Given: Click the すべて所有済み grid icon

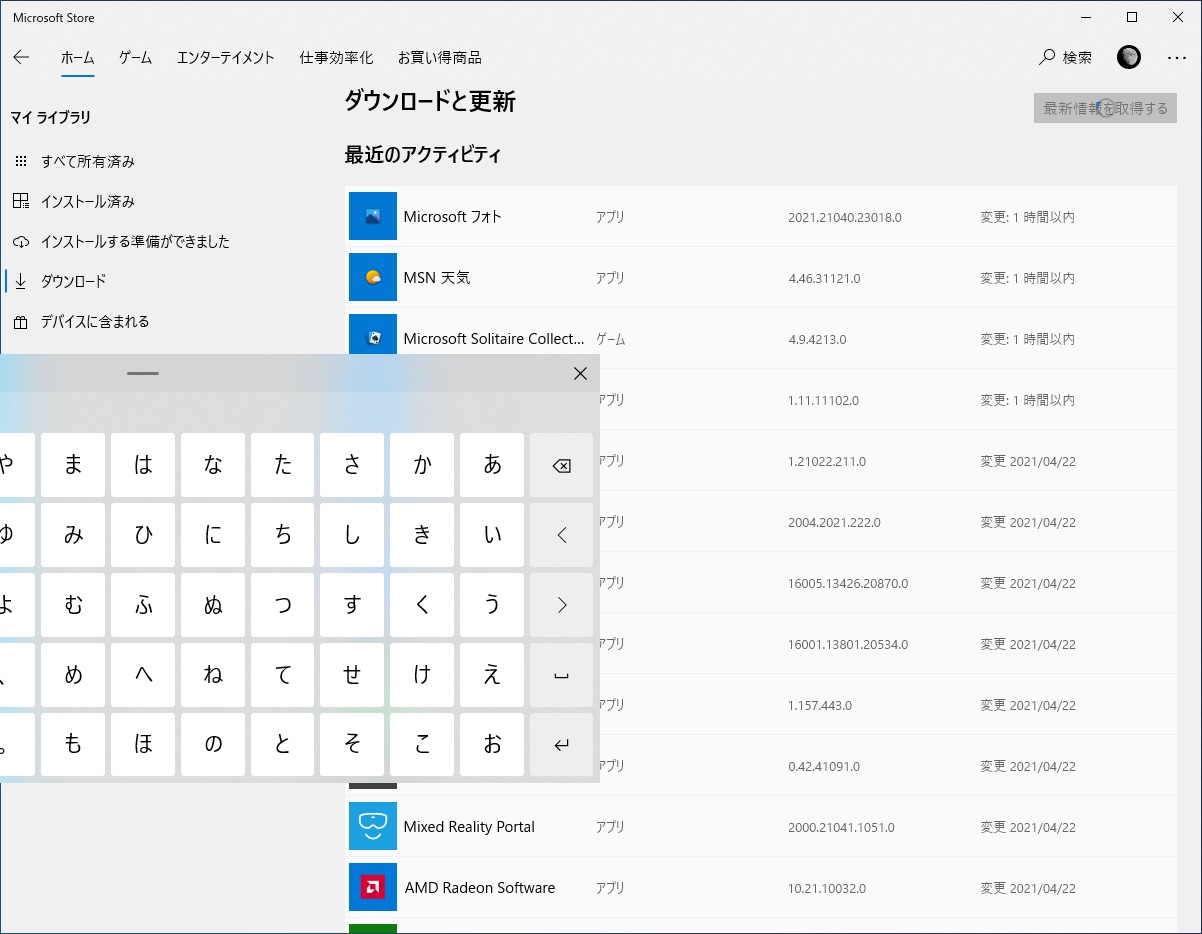Looking at the screenshot, I should coord(21,161).
